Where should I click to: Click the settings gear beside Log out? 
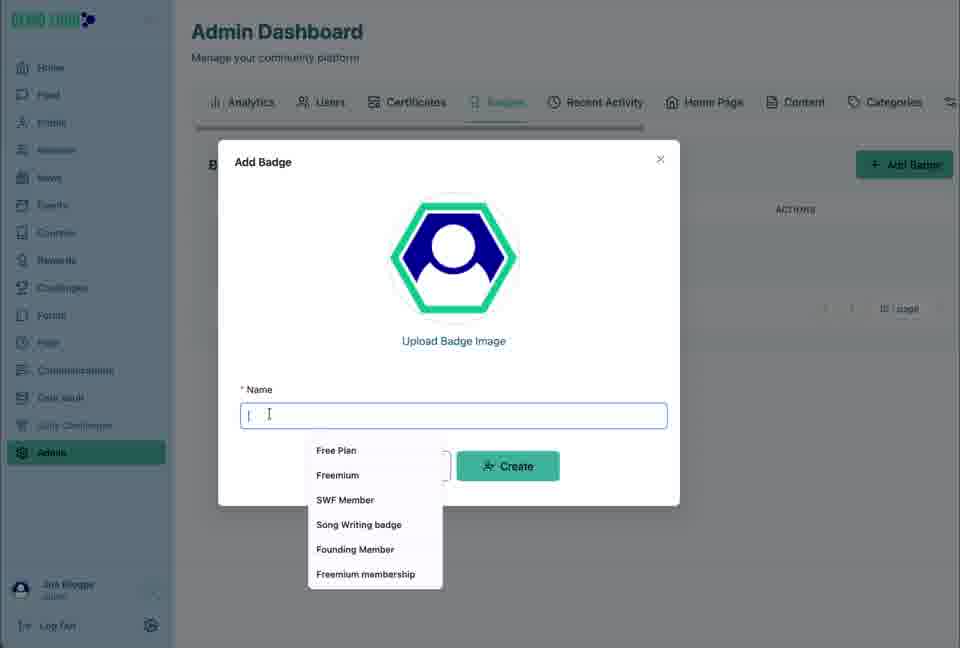point(151,625)
